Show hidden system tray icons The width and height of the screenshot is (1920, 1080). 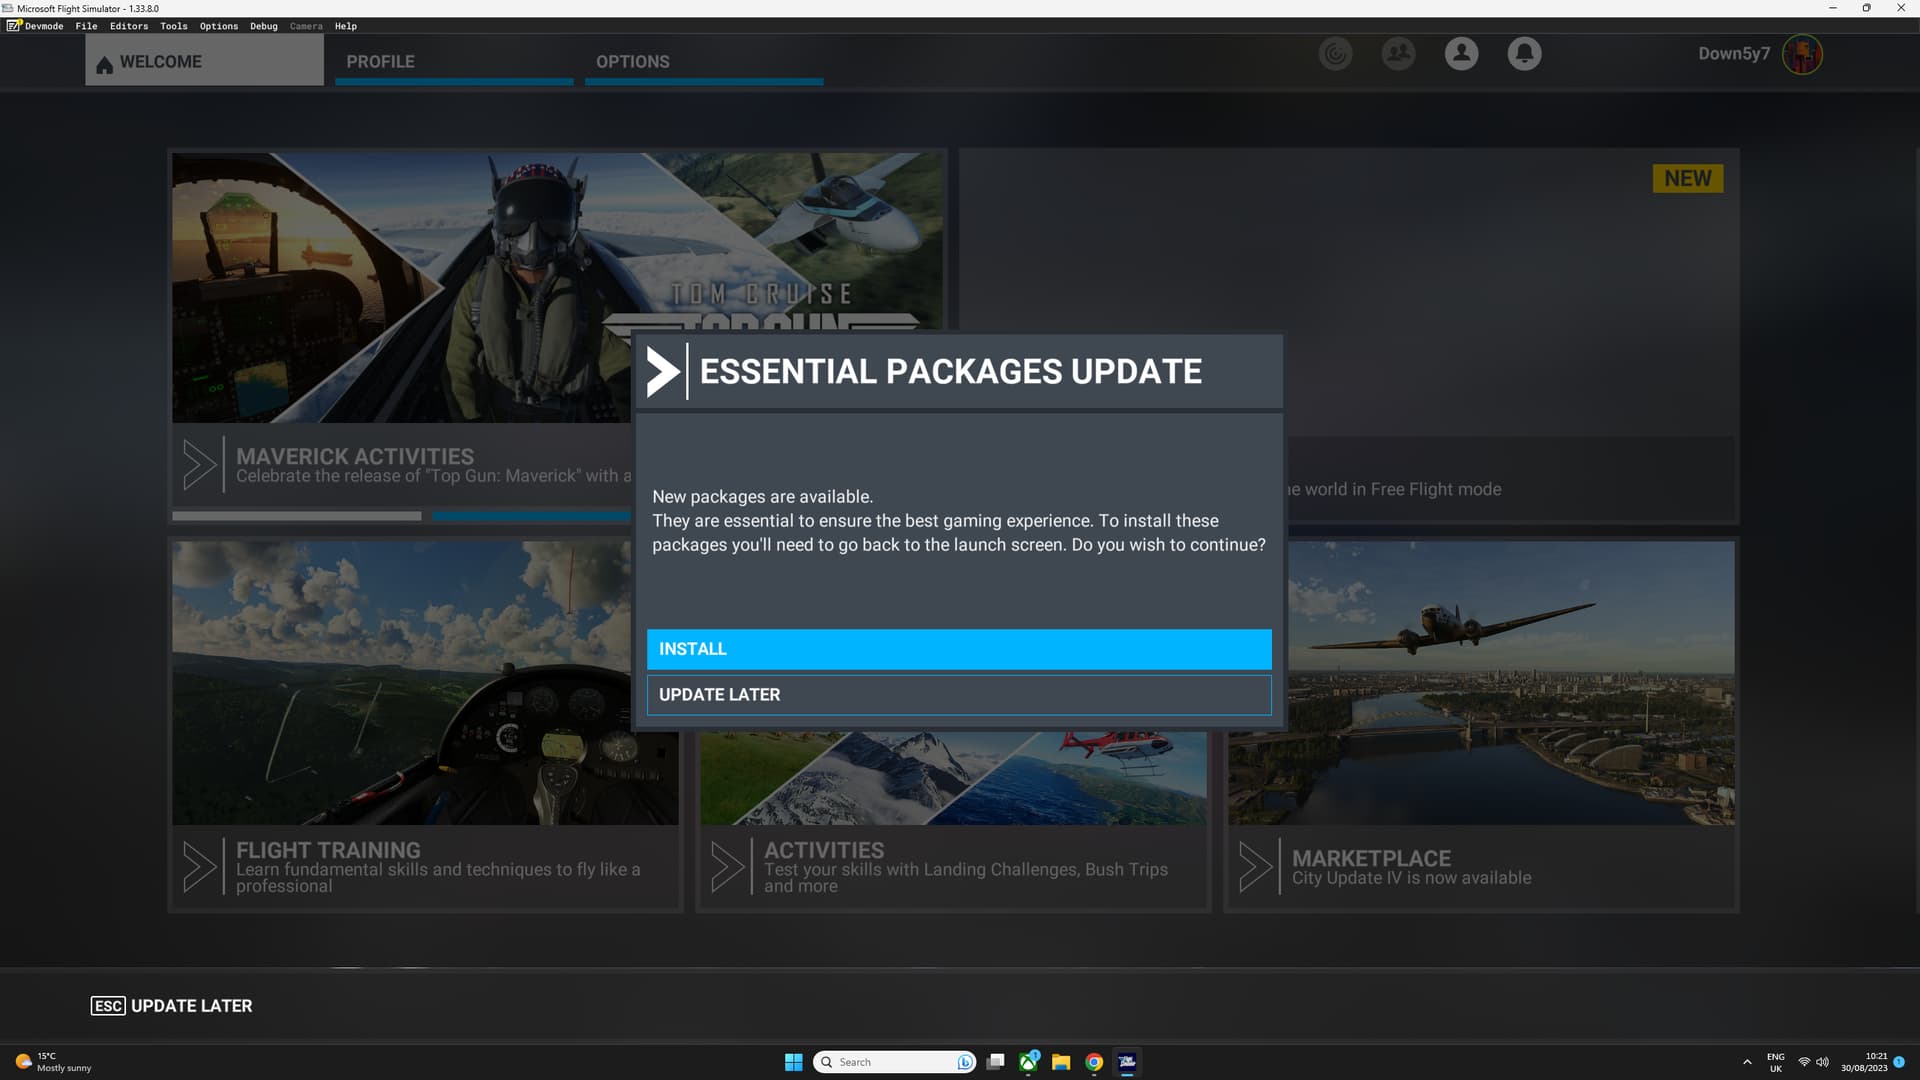point(1747,1062)
